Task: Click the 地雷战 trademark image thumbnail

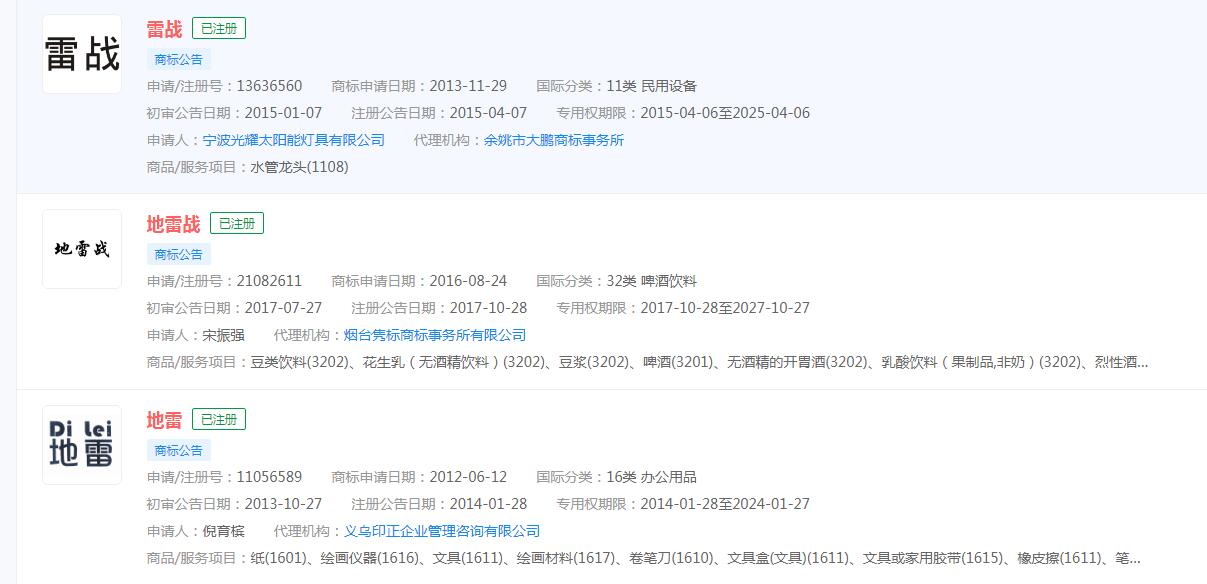Action: (x=81, y=248)
